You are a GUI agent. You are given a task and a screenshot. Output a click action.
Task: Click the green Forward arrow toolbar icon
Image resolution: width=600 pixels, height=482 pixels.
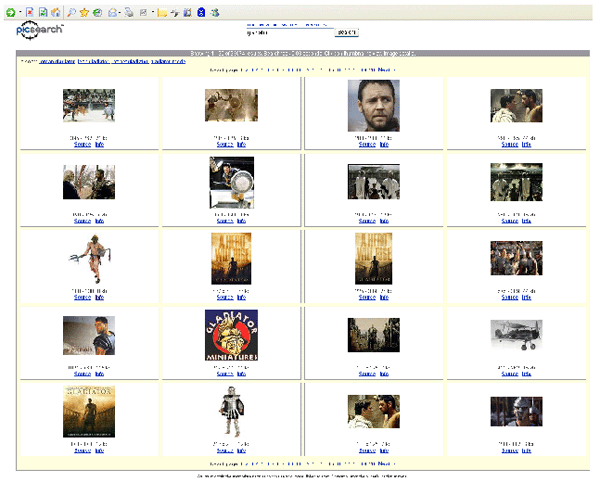coord(10,13)
